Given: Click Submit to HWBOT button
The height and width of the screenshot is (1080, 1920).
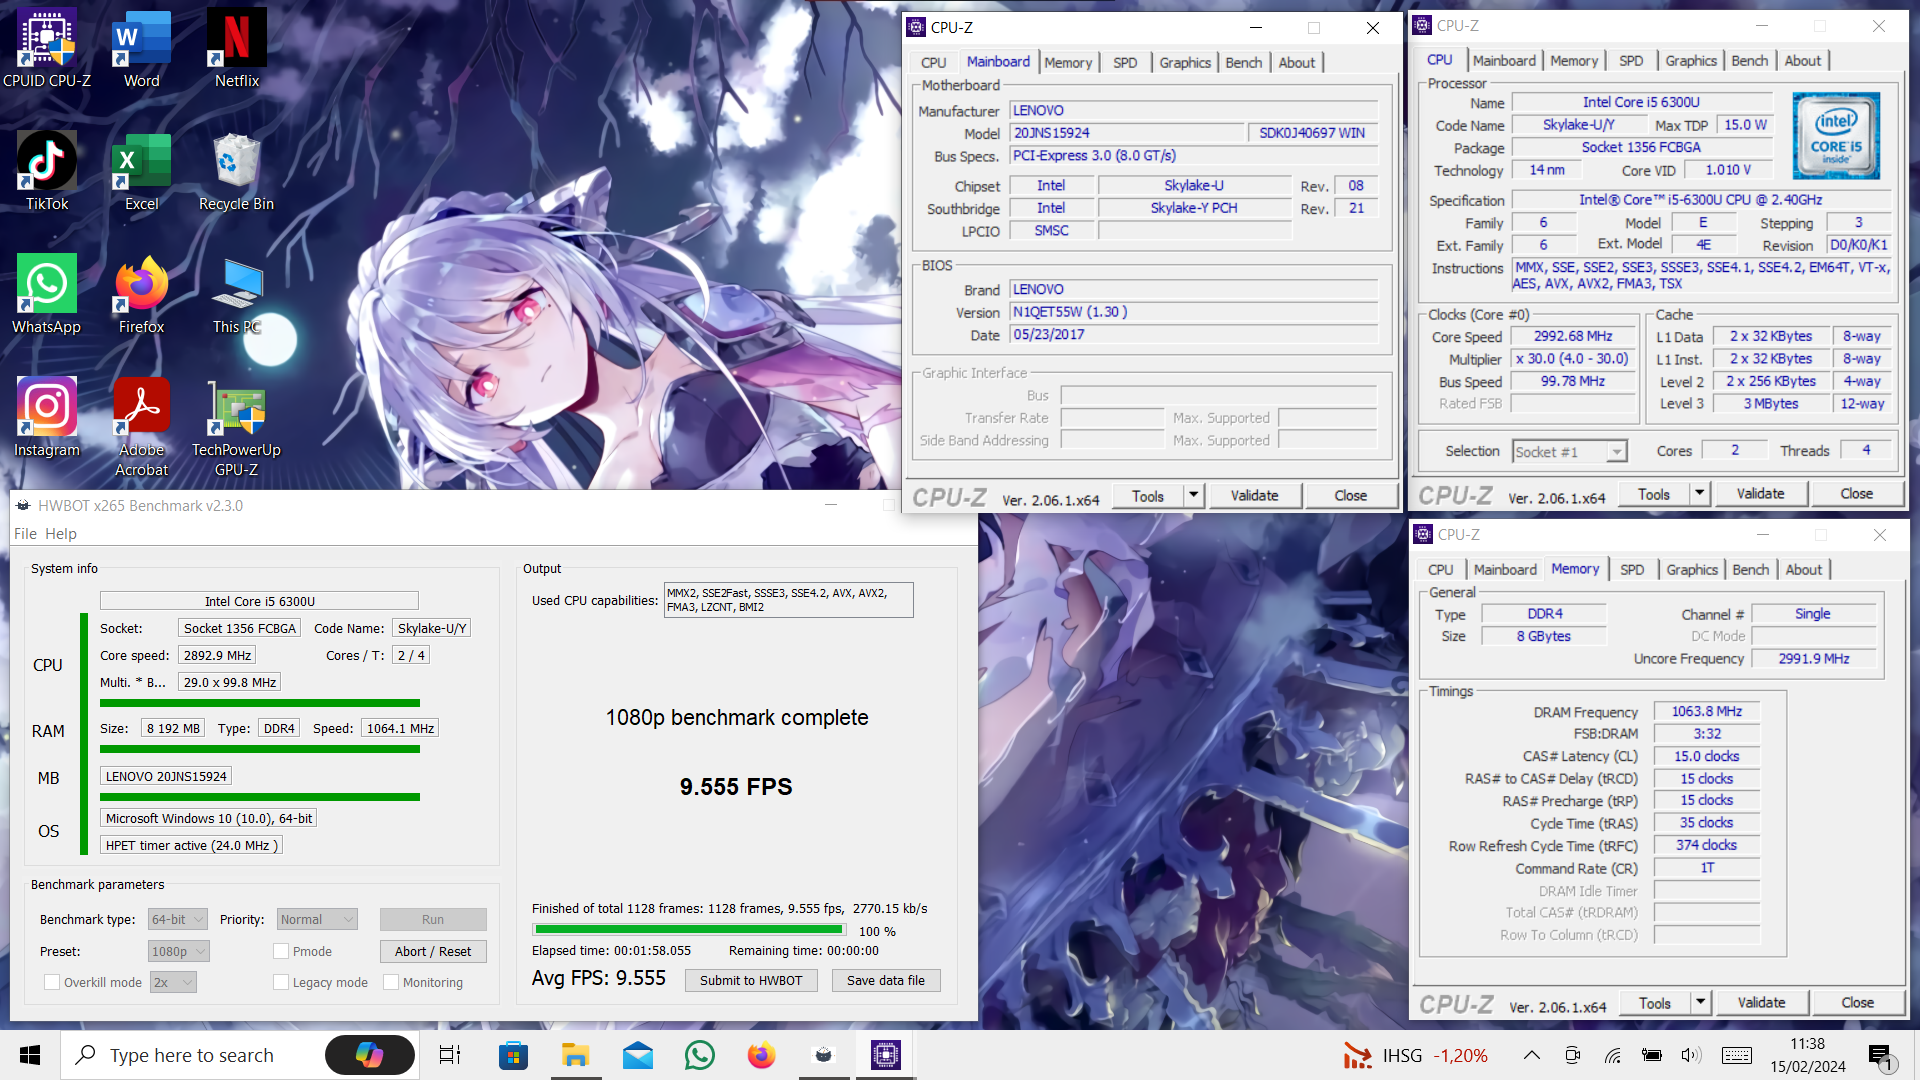Looking at the screenshot, I should (751, 980).
